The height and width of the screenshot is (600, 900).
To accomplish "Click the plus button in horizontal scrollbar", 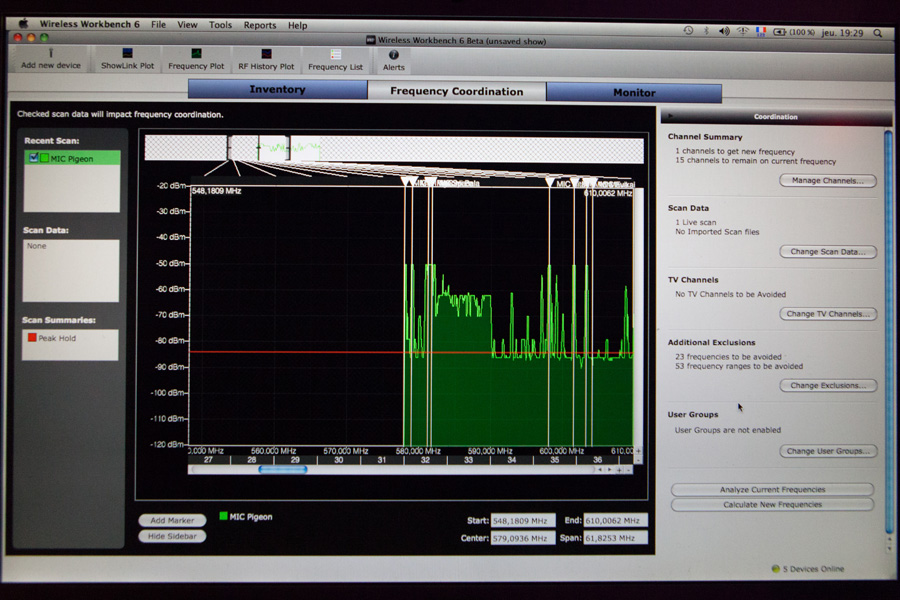I will tap(619, 470).
